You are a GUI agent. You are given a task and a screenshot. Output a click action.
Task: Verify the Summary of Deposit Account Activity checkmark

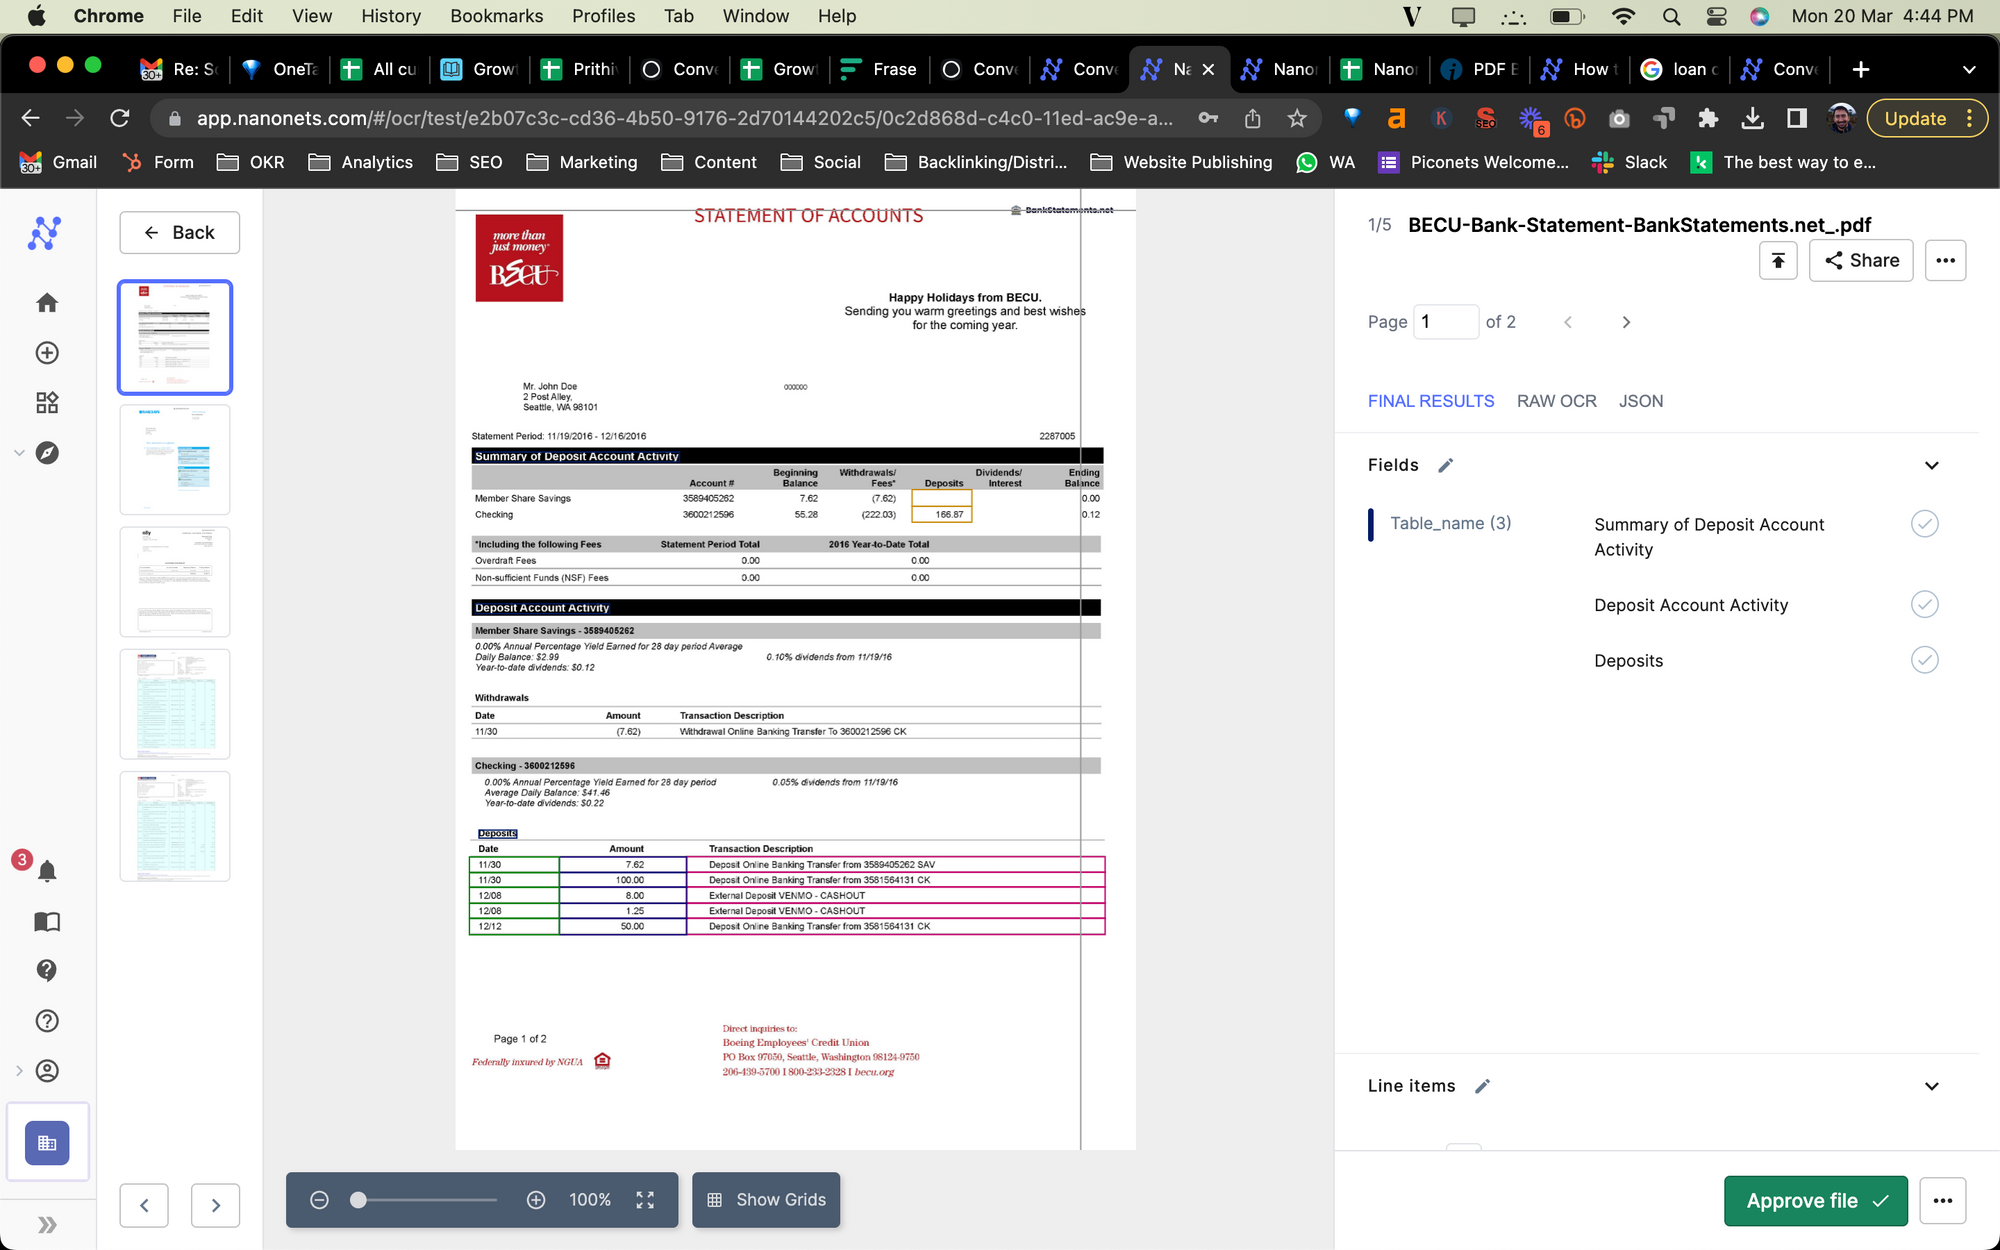1924,524
